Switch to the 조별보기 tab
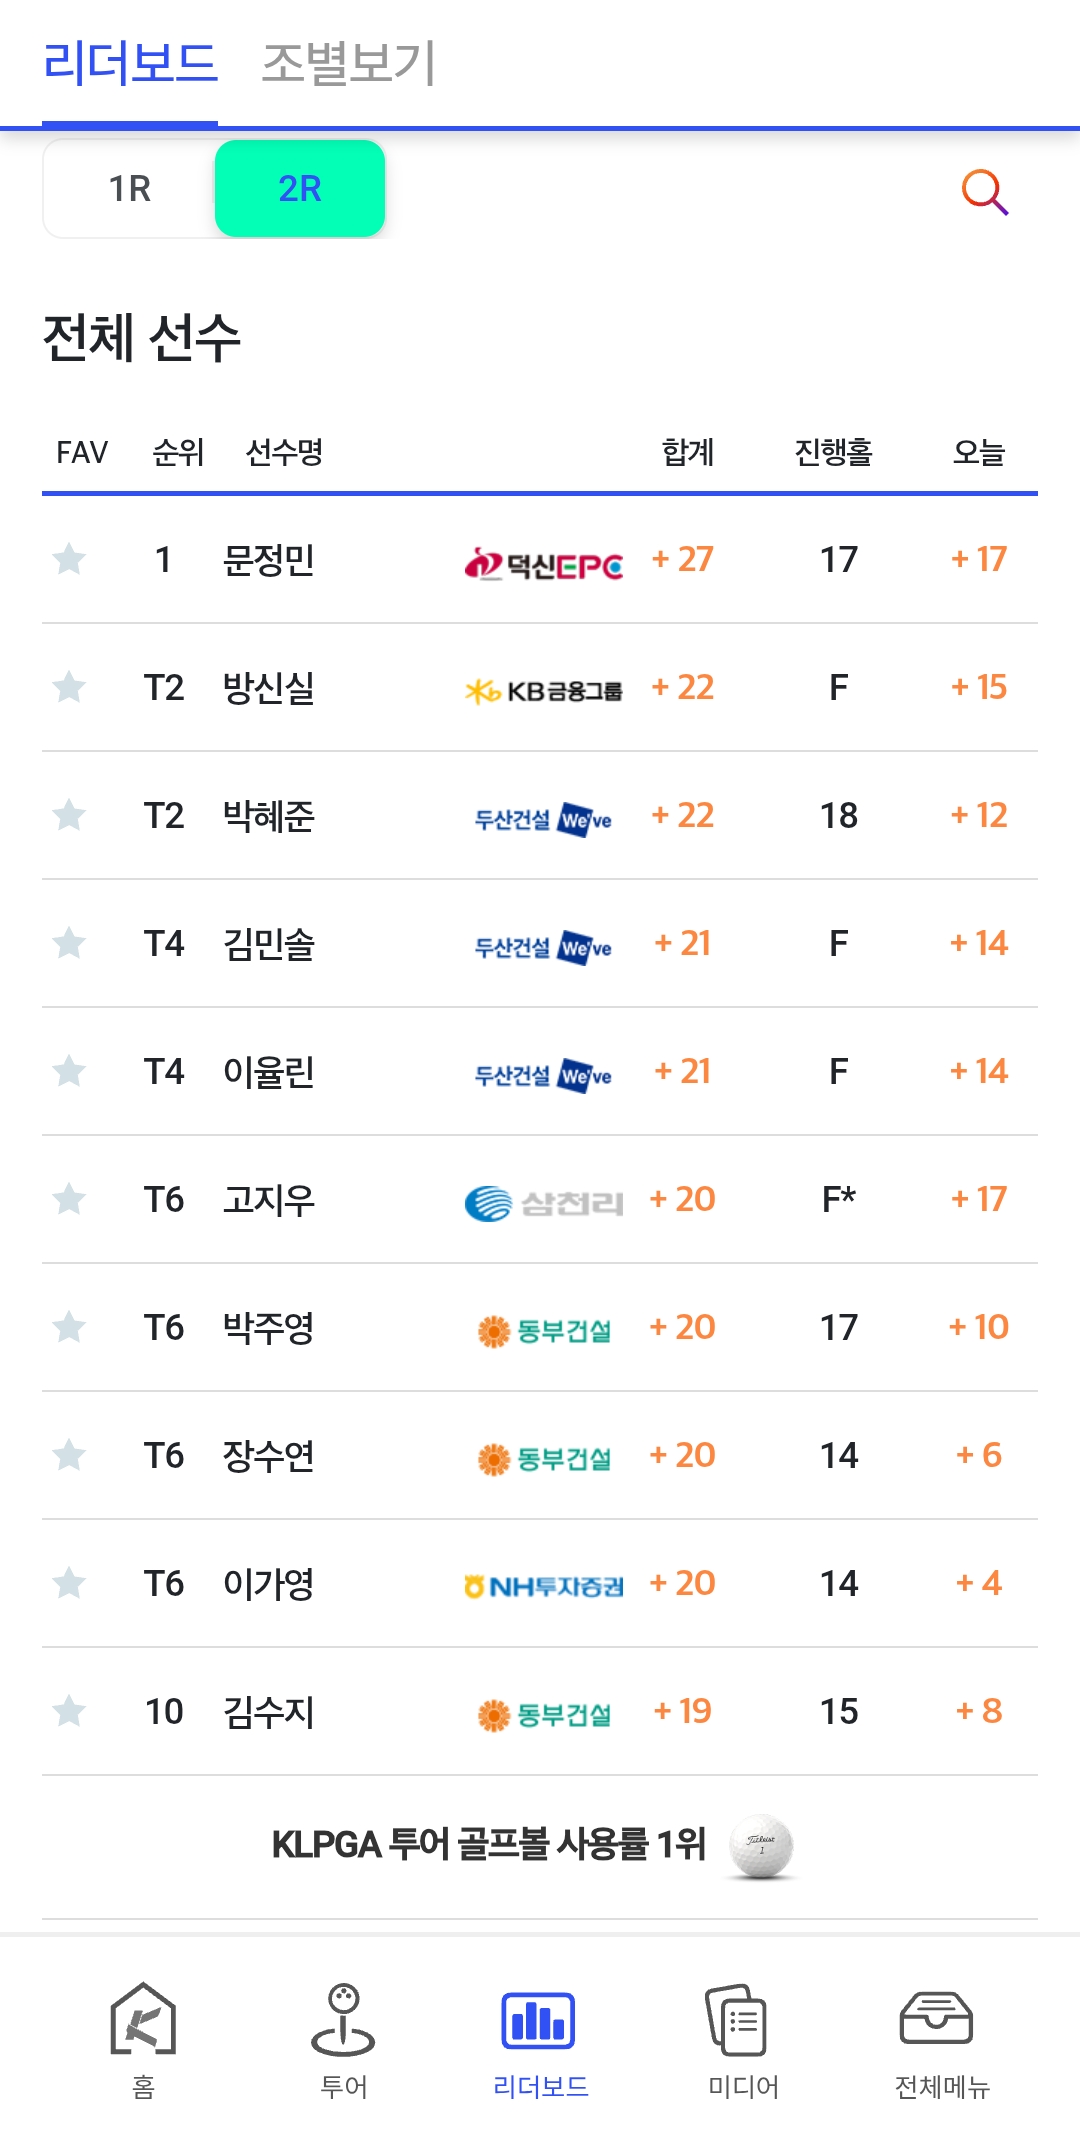 tap(348, 63)
